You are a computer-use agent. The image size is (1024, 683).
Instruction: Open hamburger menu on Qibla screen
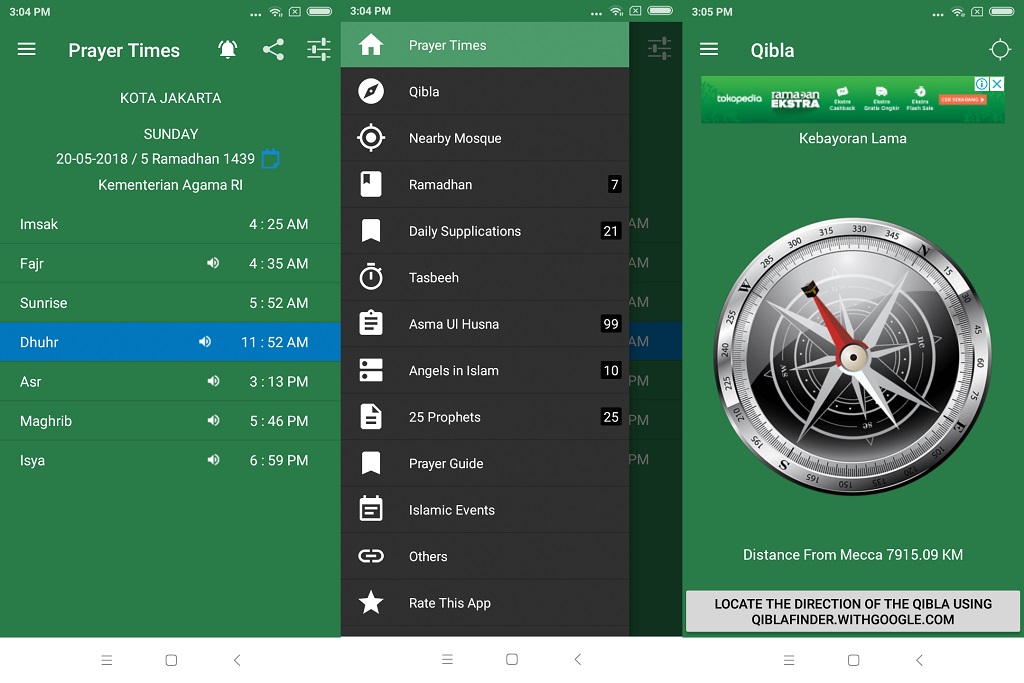click(x=709, y=50)
